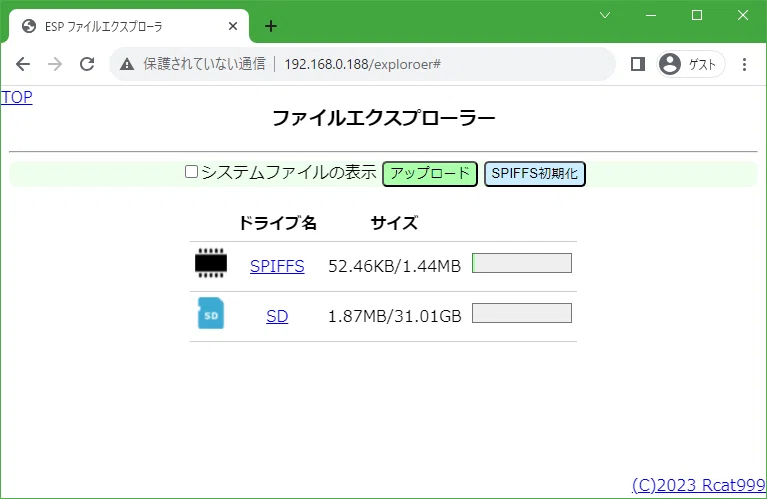The height and width of the screenshot is (499, 767).
Task: Select the ESP ファイルエクスプローラ tab
Action: [x=128, y=26]
